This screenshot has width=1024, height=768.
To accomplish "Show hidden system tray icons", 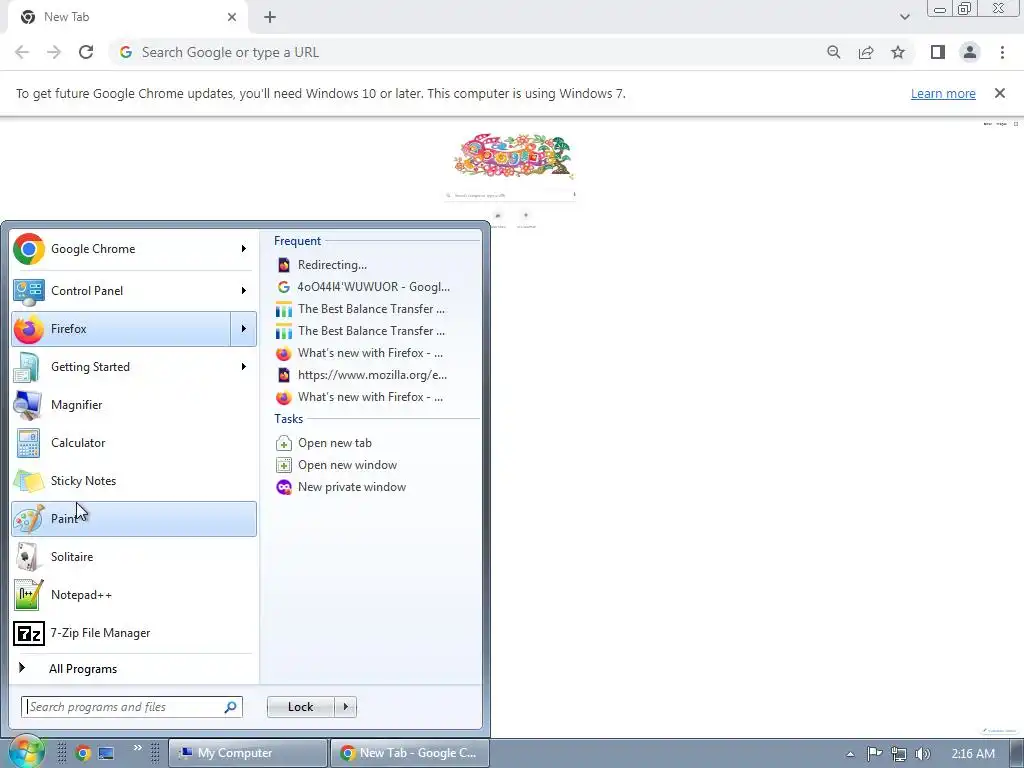I will click(850, 754).
